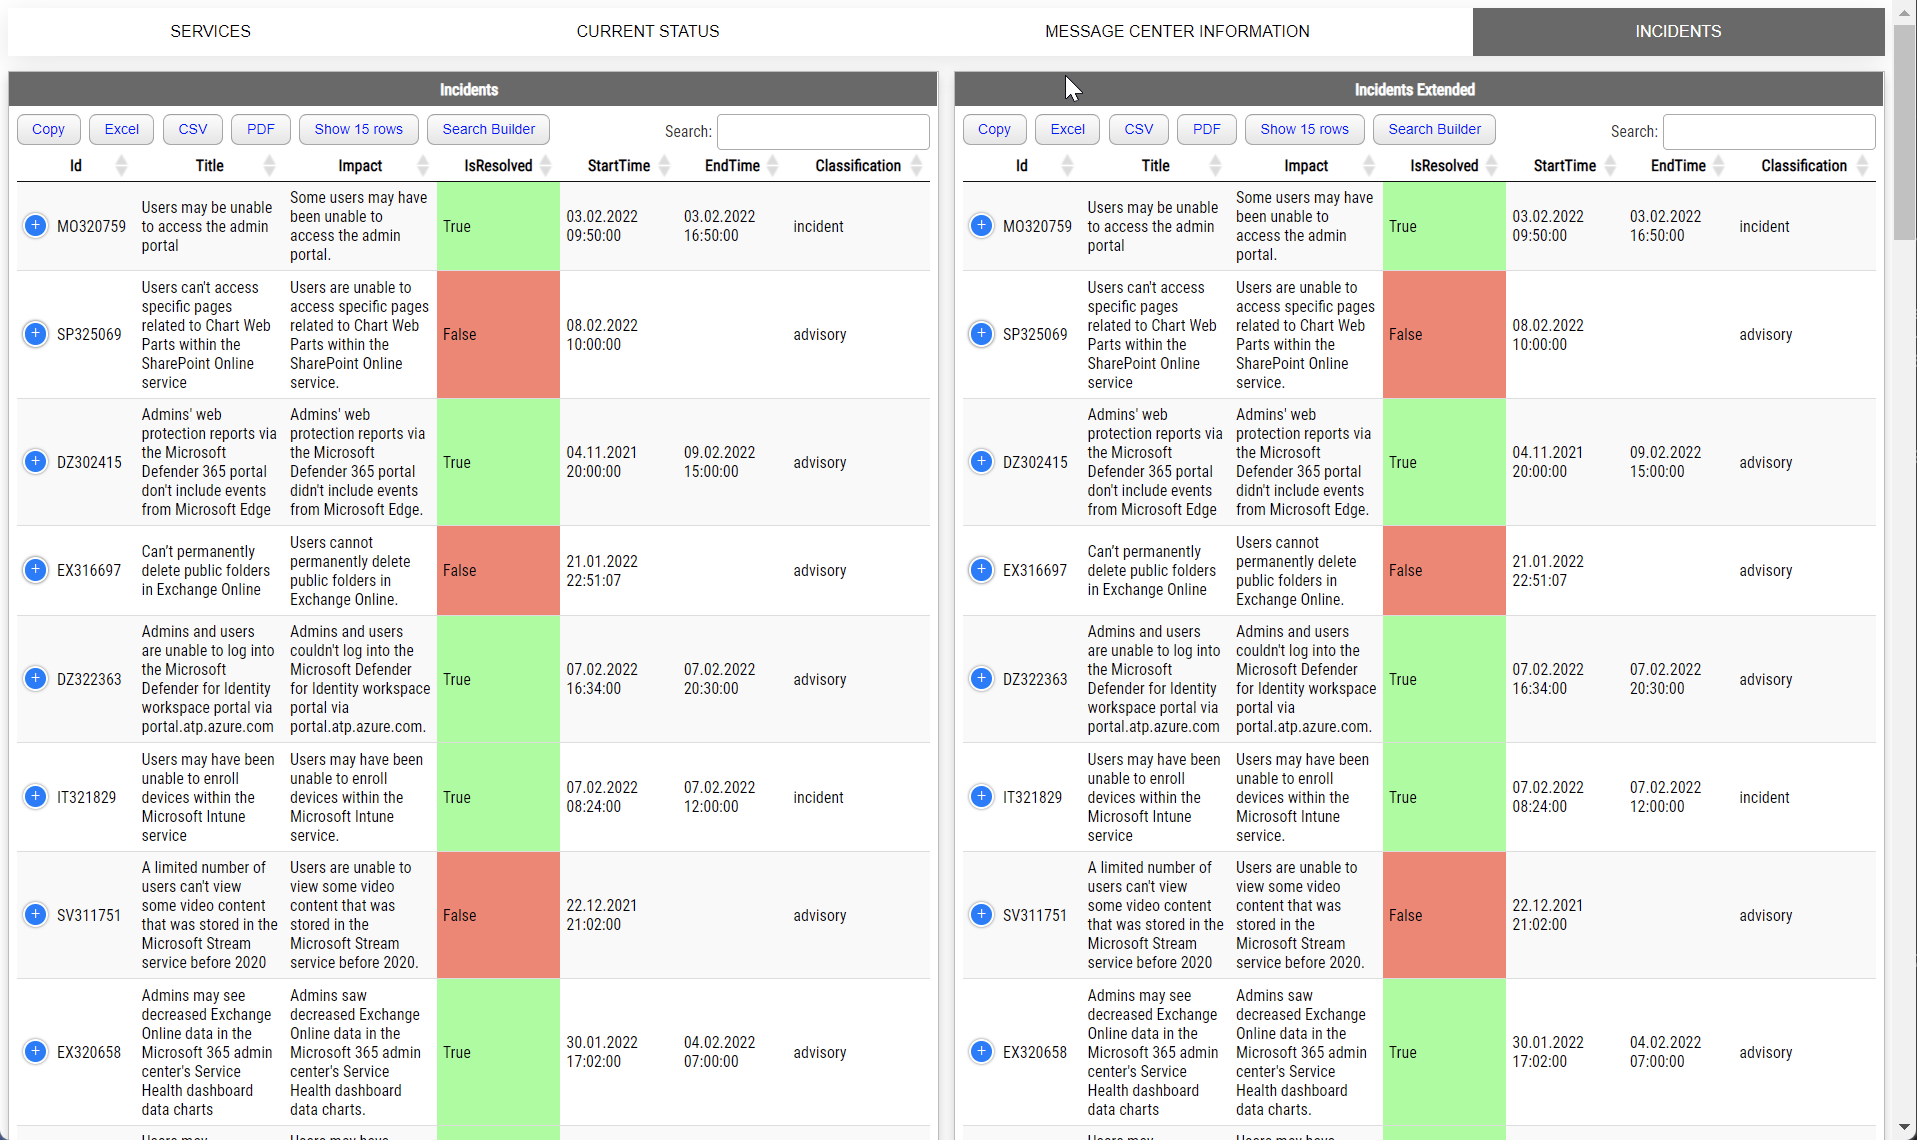Expand incident DZ302415 in Incidents Extended
1917x1140 pixels.
coord(981,462)
